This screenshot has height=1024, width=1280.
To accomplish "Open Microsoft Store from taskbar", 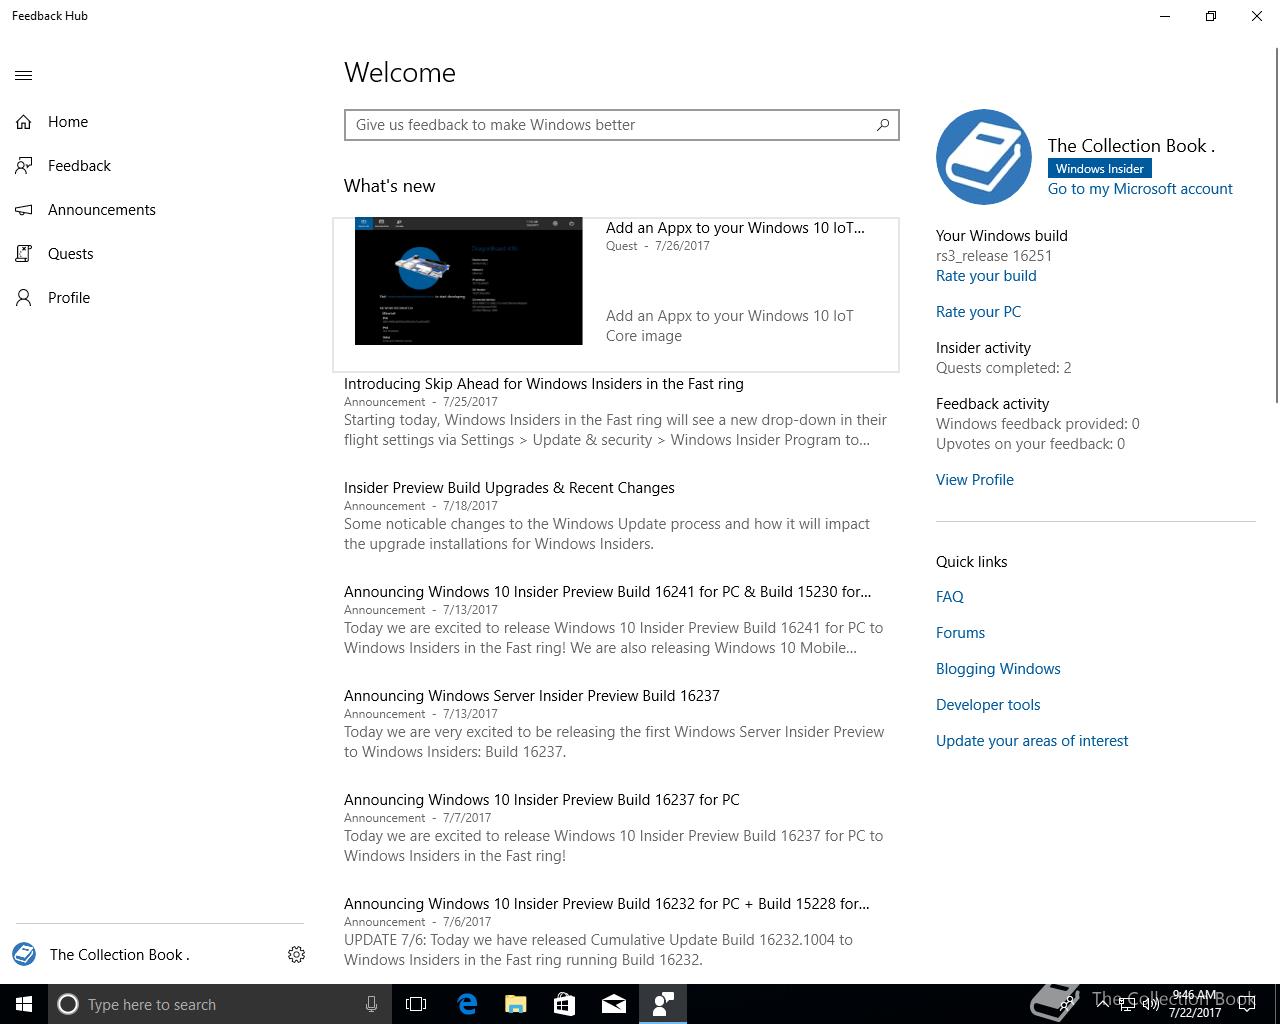I will click(565, 1004).
